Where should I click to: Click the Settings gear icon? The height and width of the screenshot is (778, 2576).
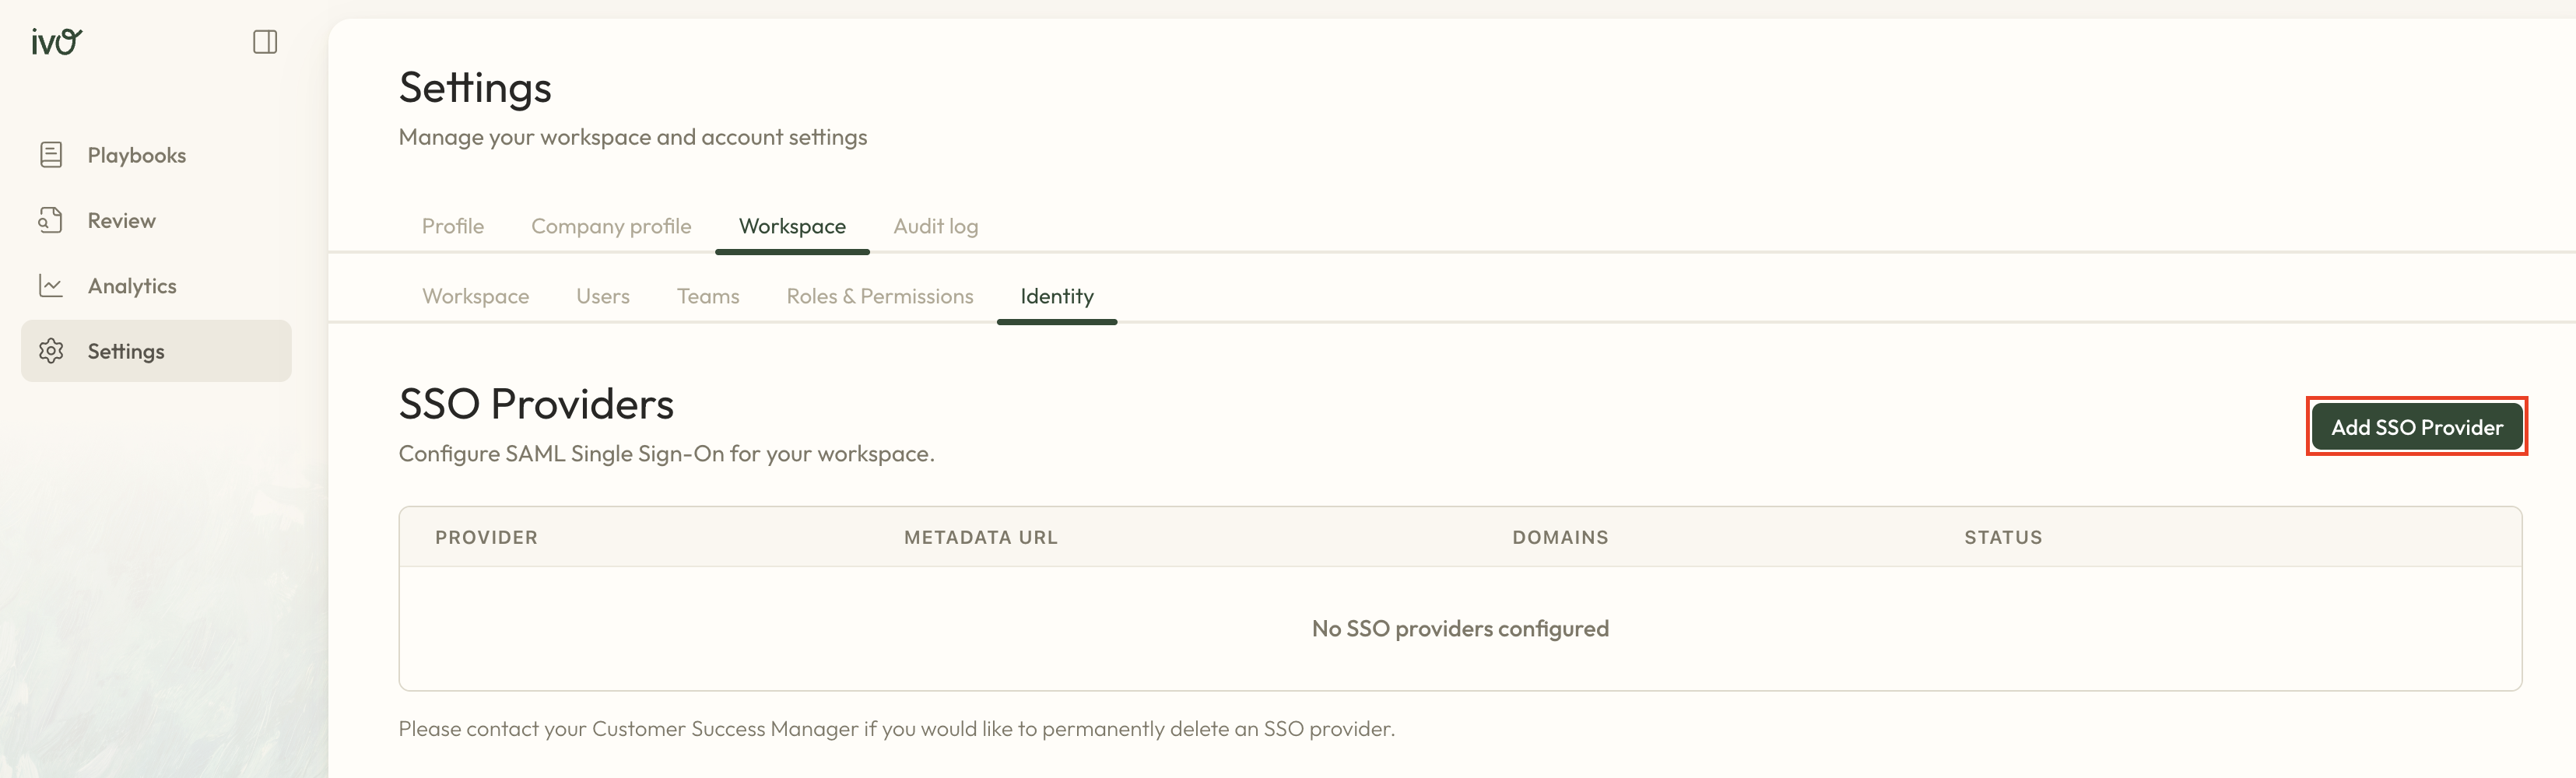(x=51, y=351)
